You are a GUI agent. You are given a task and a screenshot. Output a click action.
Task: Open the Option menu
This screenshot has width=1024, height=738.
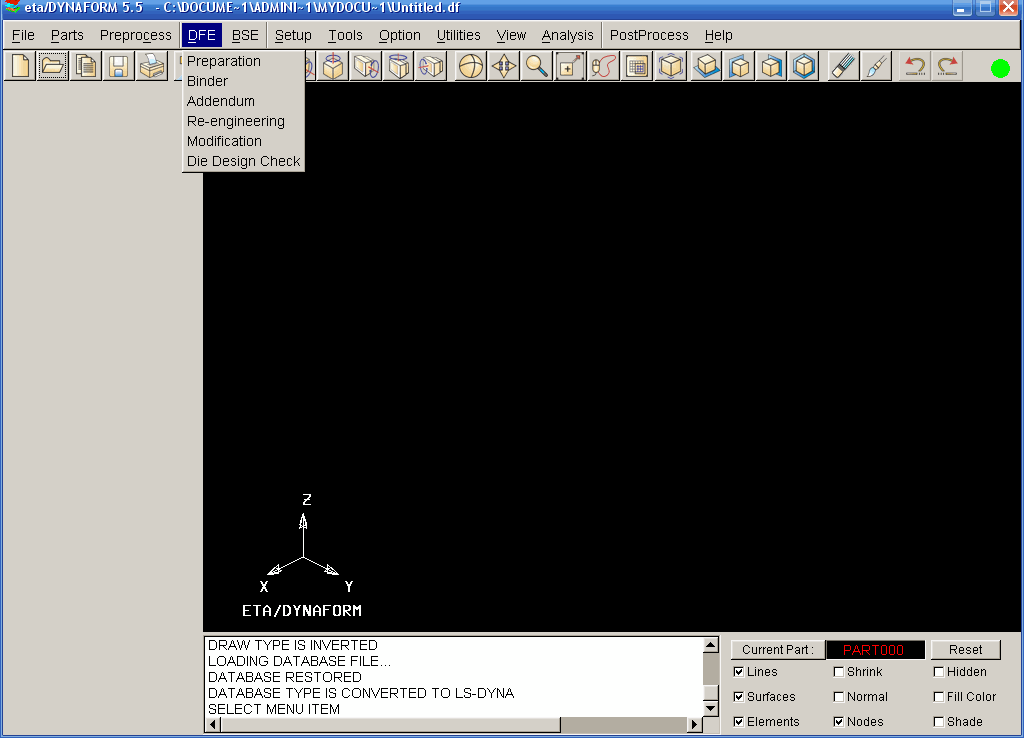tap(400, 35)
